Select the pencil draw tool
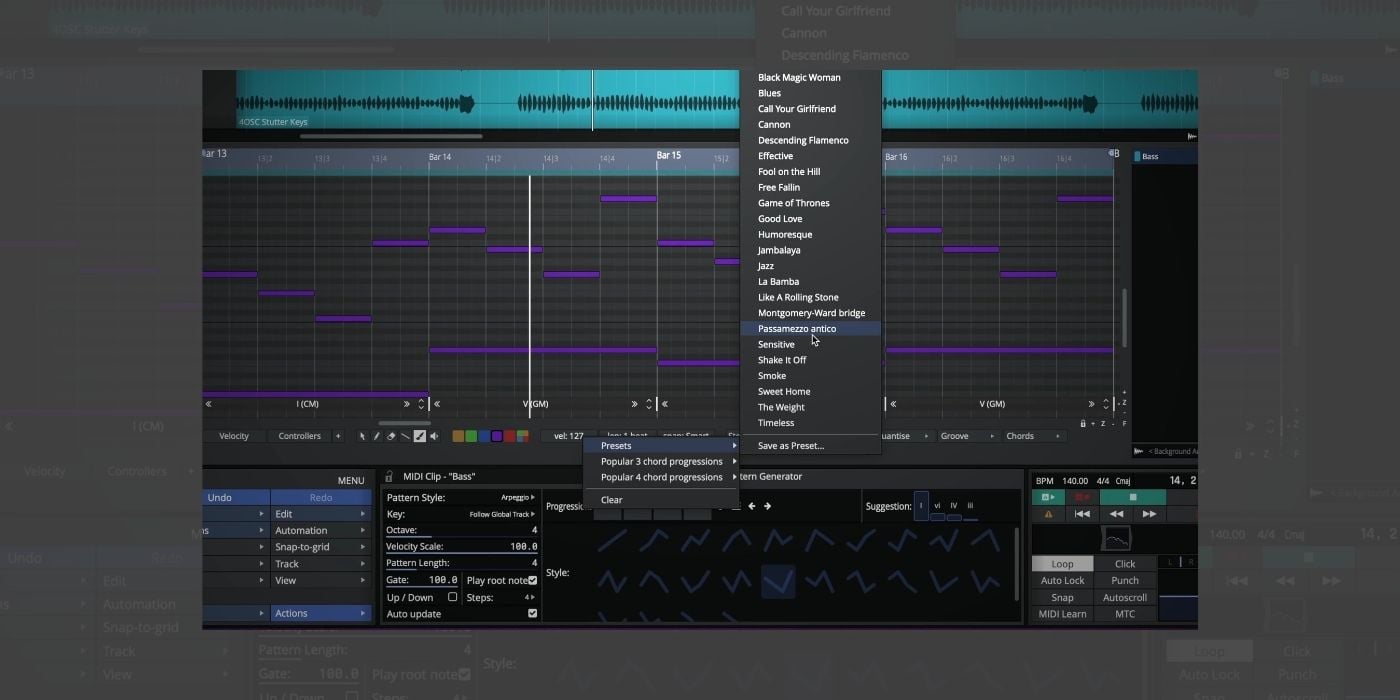The image size is (1400, 700). tap(377, 436)
